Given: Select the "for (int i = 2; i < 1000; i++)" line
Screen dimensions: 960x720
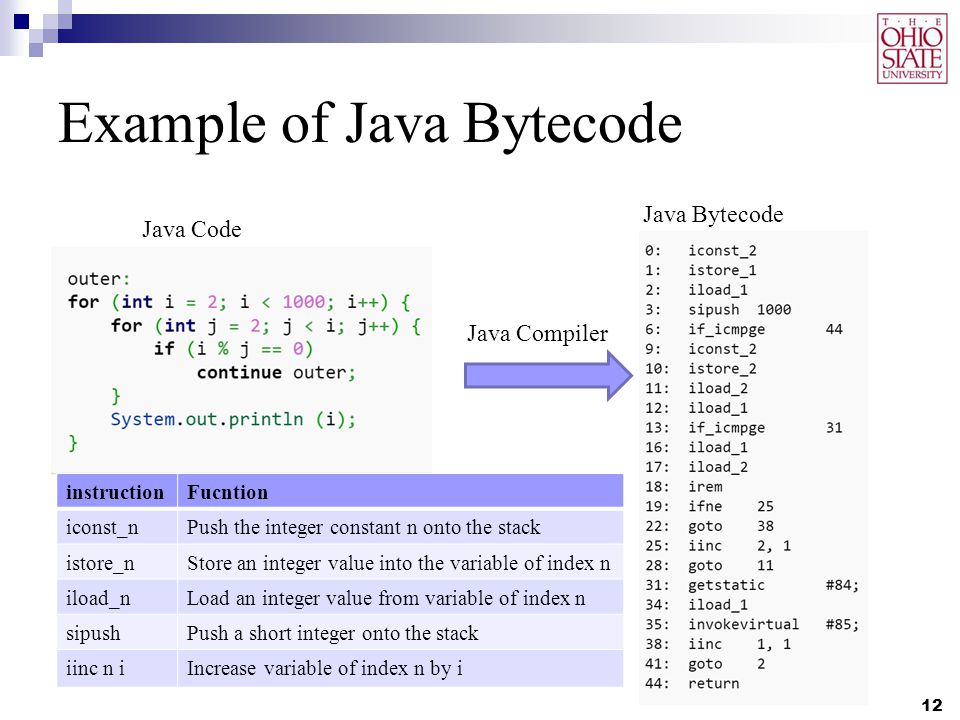Looking at the screenshot, I should click(239, 302).
